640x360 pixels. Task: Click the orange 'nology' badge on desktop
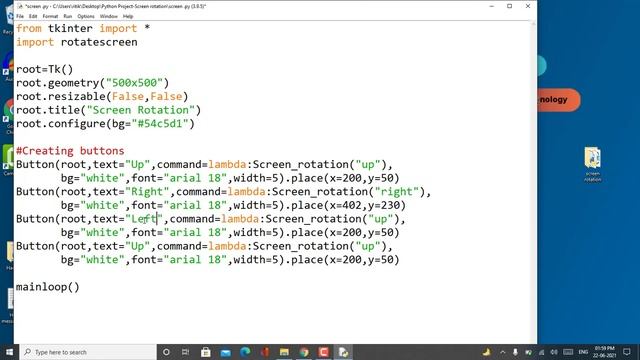coord(558,100)
